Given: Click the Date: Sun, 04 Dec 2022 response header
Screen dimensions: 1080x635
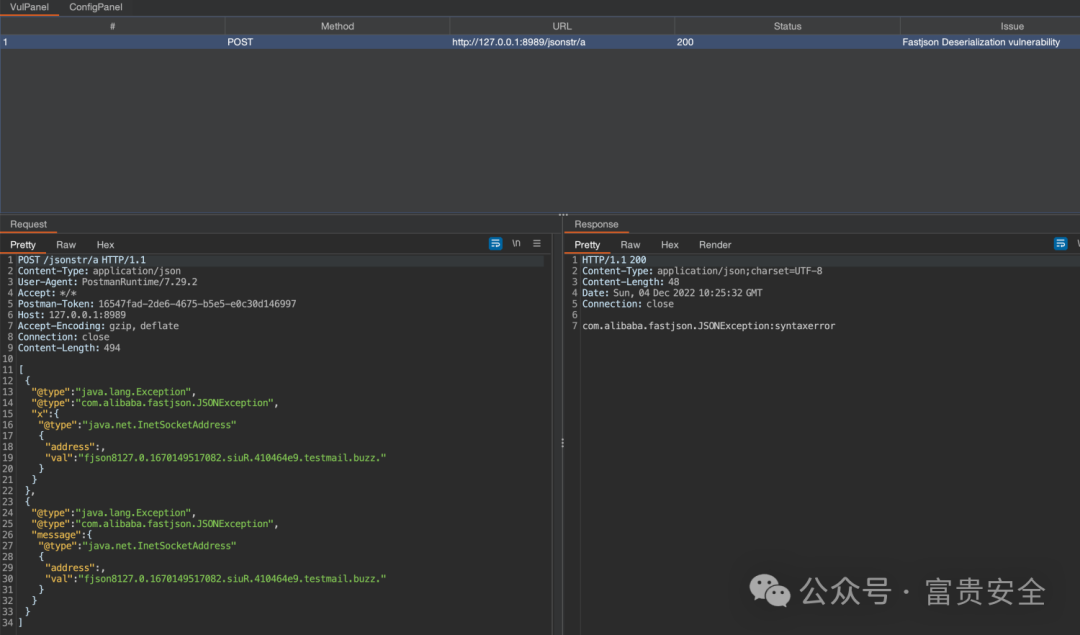Looking at the screenshot, I should pos(672,293).
